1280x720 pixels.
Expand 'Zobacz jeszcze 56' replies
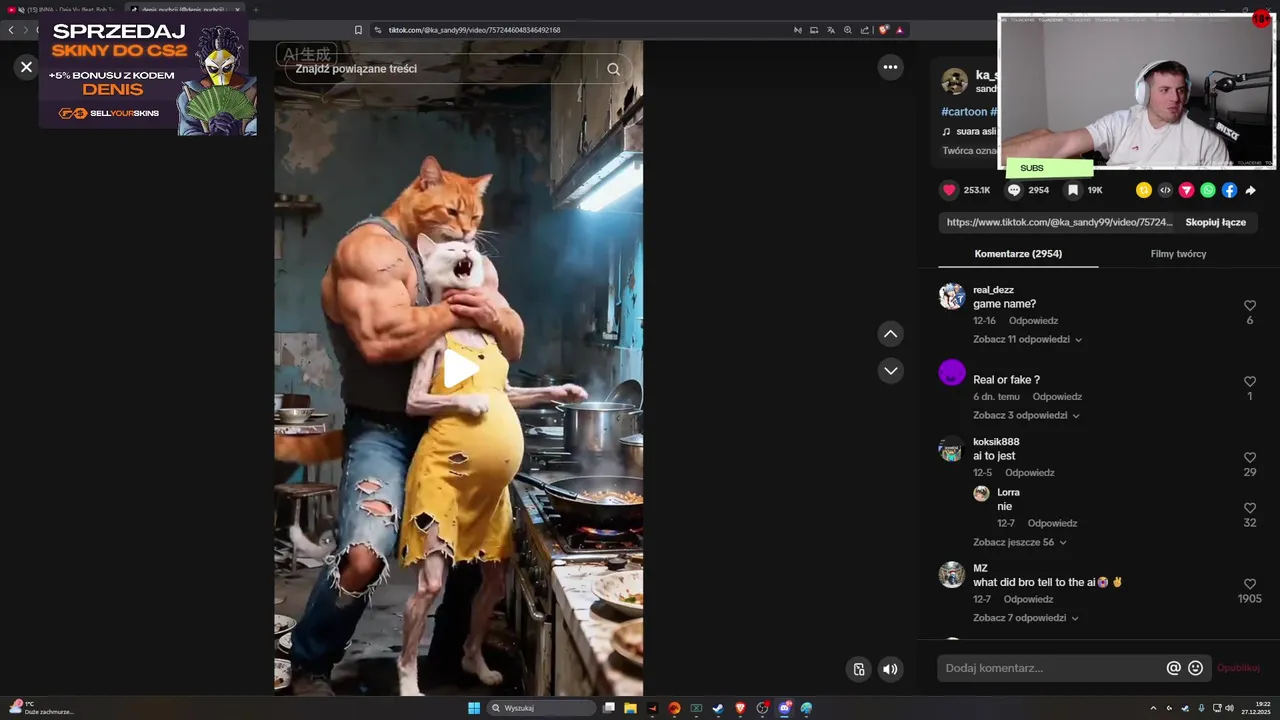(1020, 542)
